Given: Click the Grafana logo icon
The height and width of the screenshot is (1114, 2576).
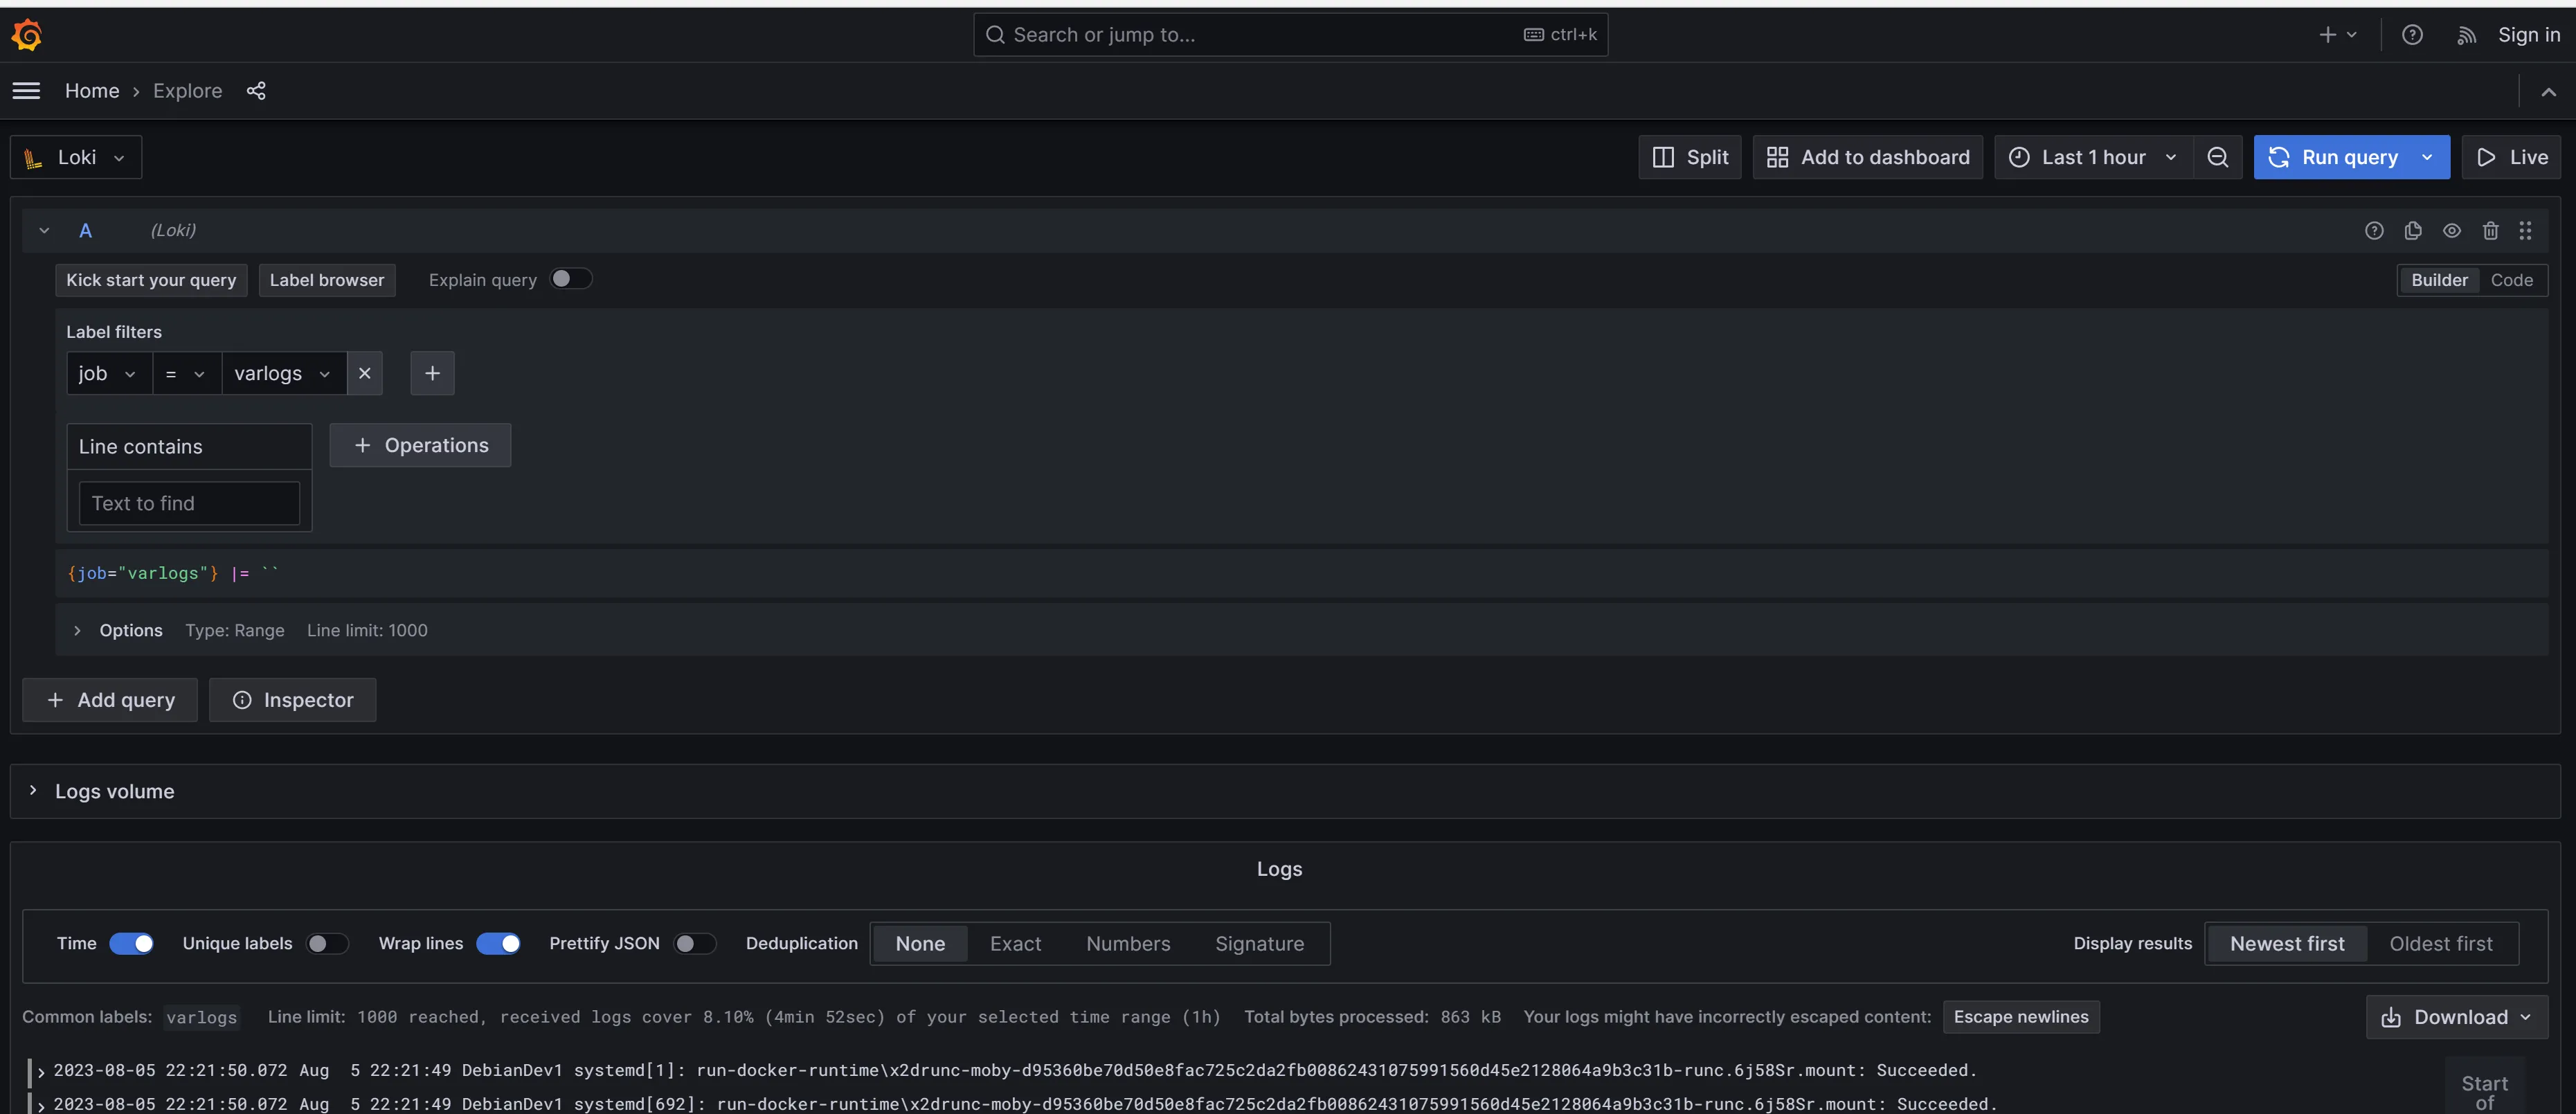Looking at the screenshot, I should [27, 35].
